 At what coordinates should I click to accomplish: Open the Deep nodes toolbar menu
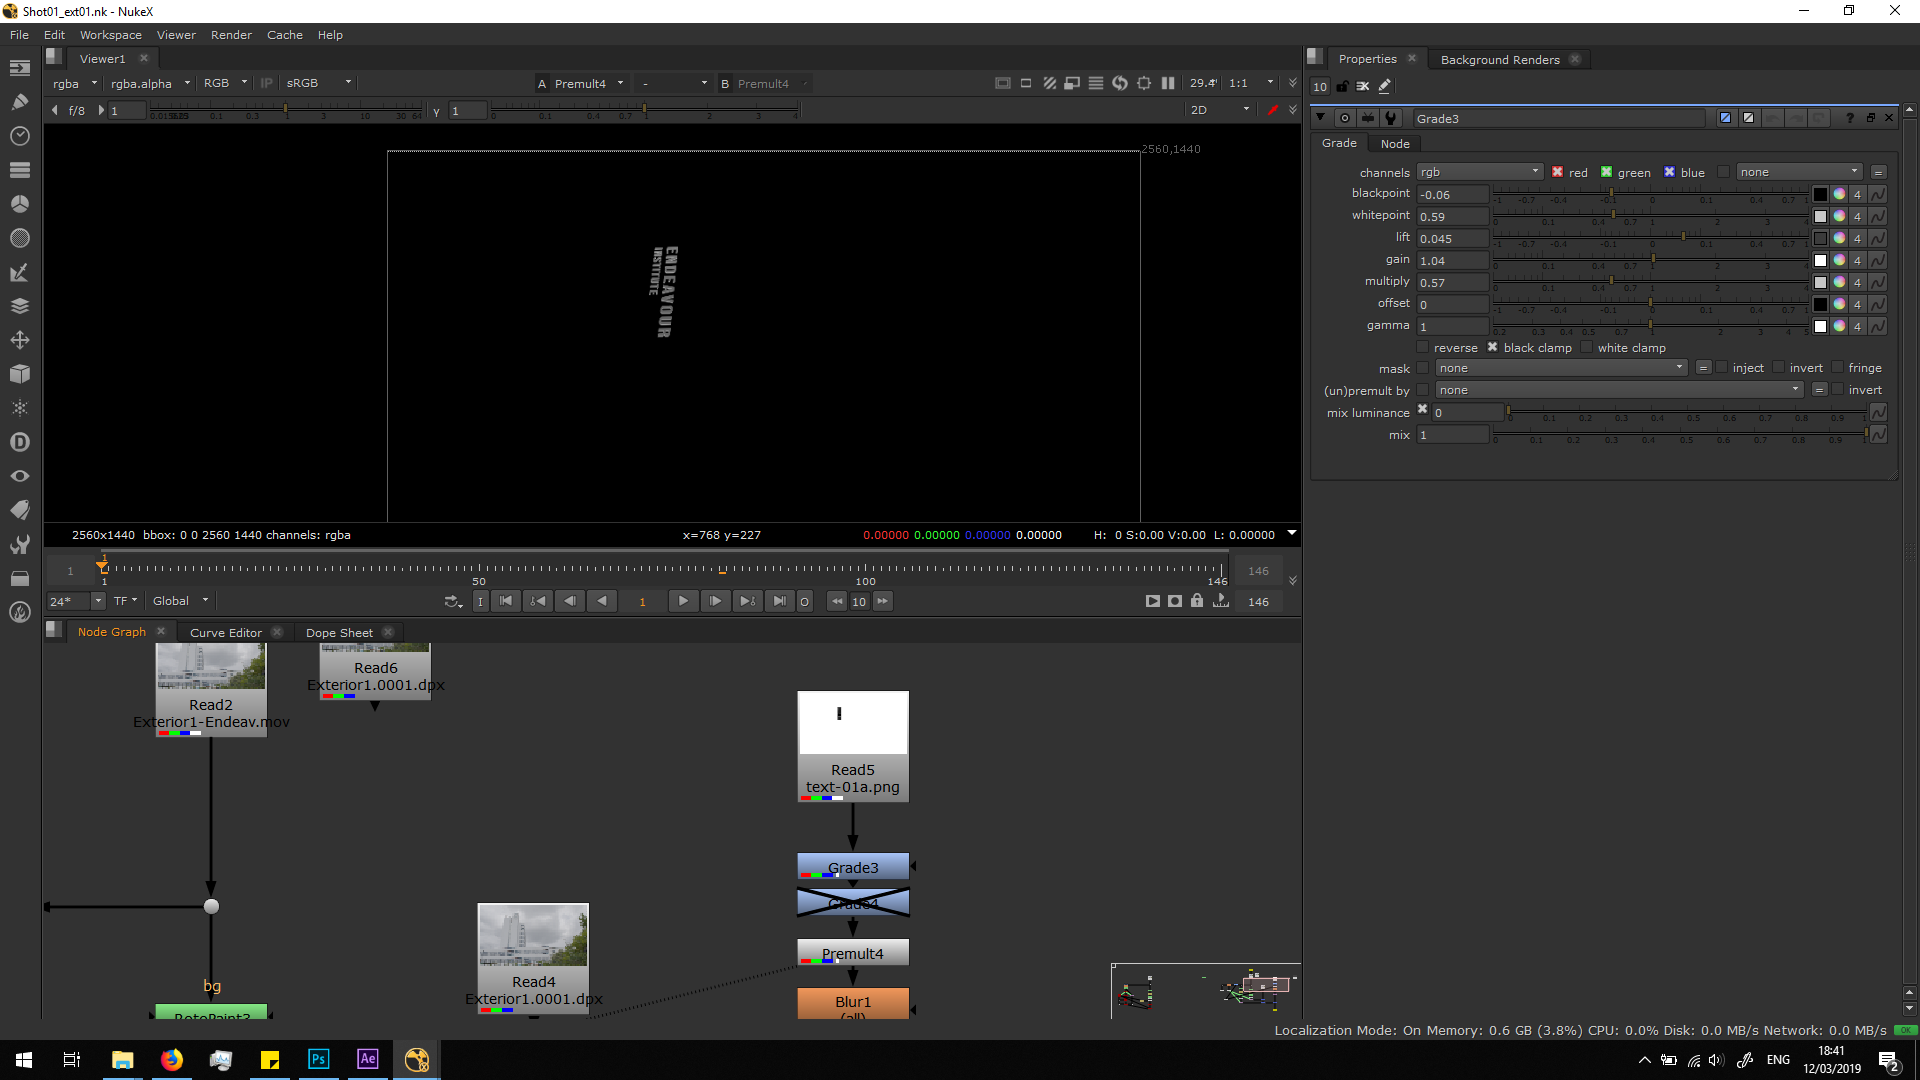[19, 442]
